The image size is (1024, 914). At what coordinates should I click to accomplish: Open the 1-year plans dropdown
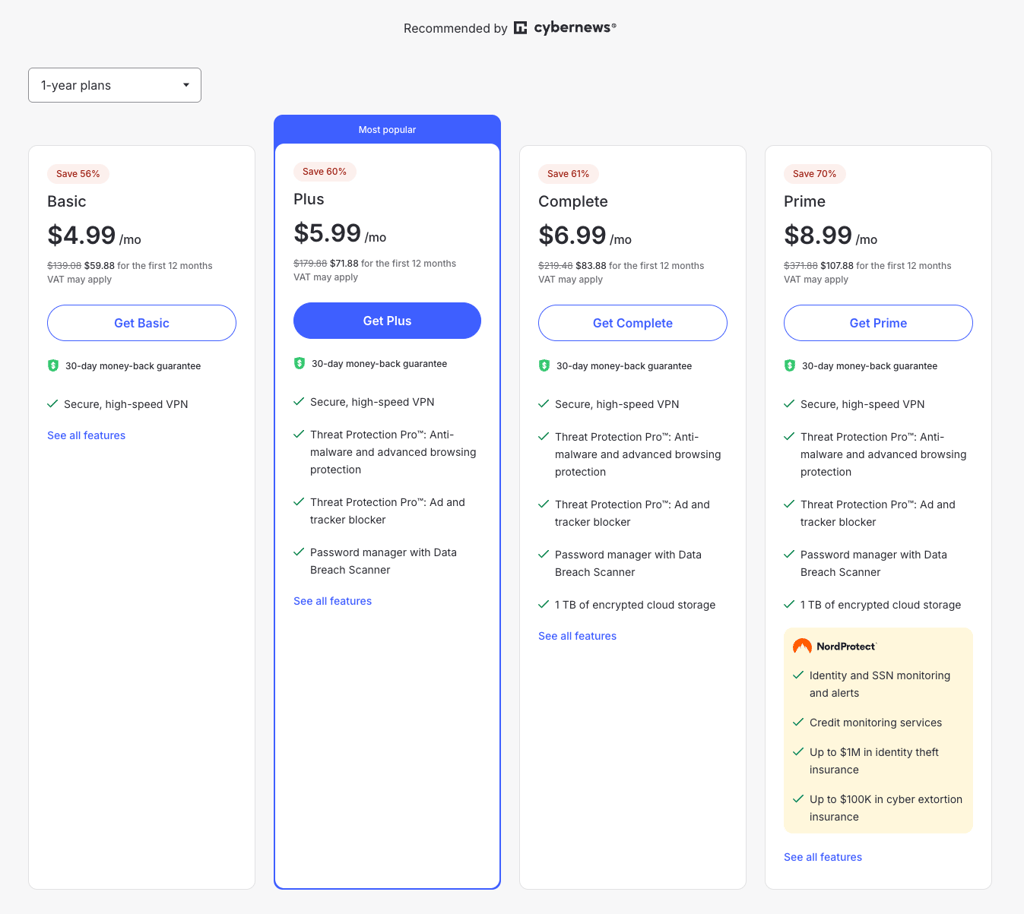[x=114, y=85]
